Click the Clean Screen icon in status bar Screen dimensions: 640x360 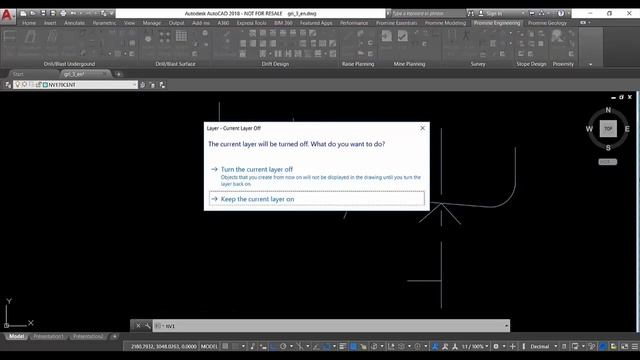pos(624,347)
